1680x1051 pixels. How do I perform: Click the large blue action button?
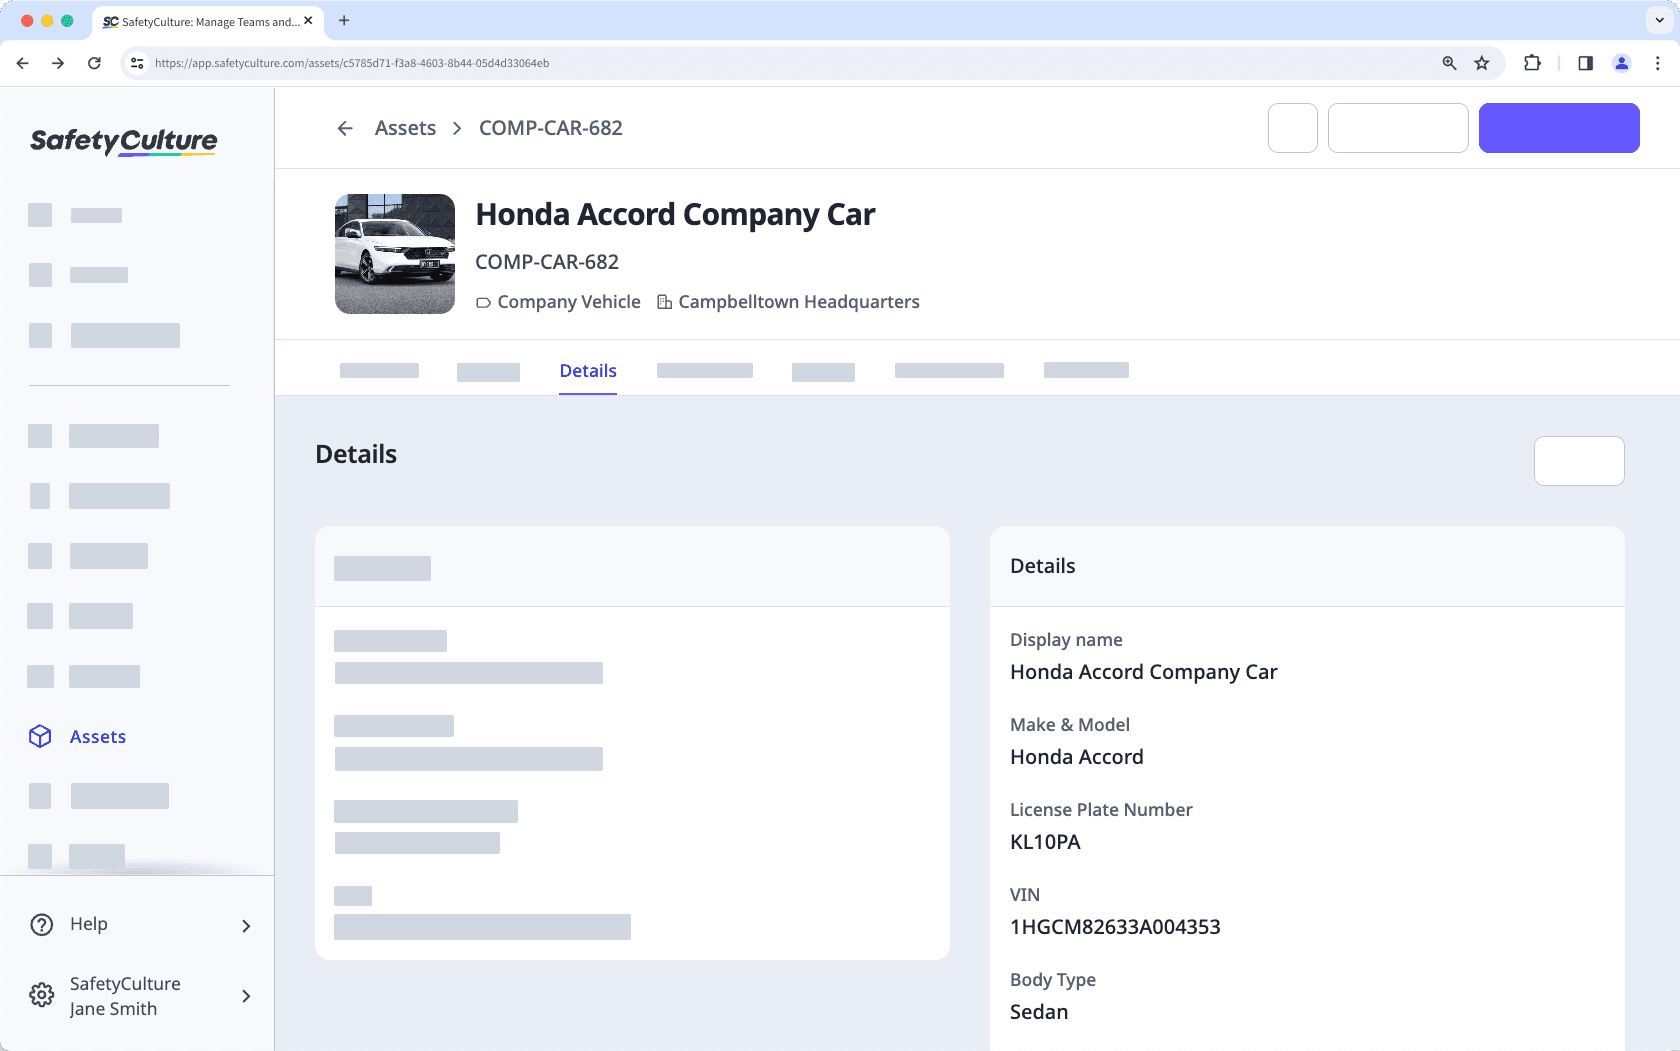(1558, 128)
